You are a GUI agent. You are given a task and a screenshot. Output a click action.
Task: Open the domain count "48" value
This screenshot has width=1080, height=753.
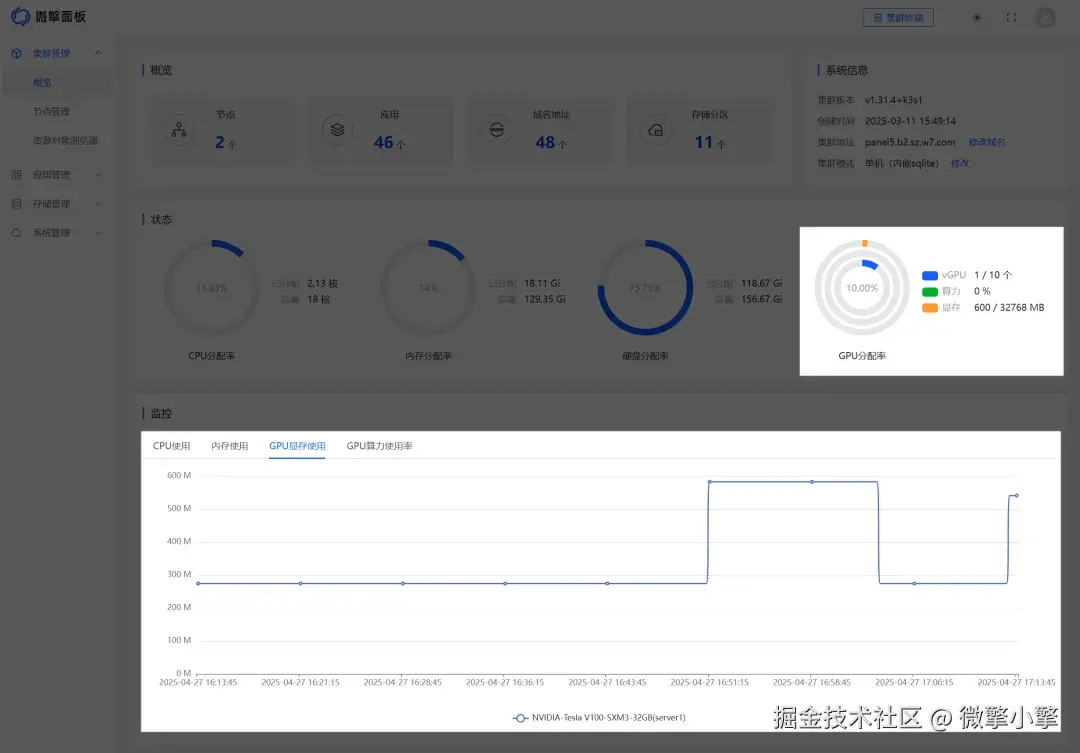click(x=545, y=143)
